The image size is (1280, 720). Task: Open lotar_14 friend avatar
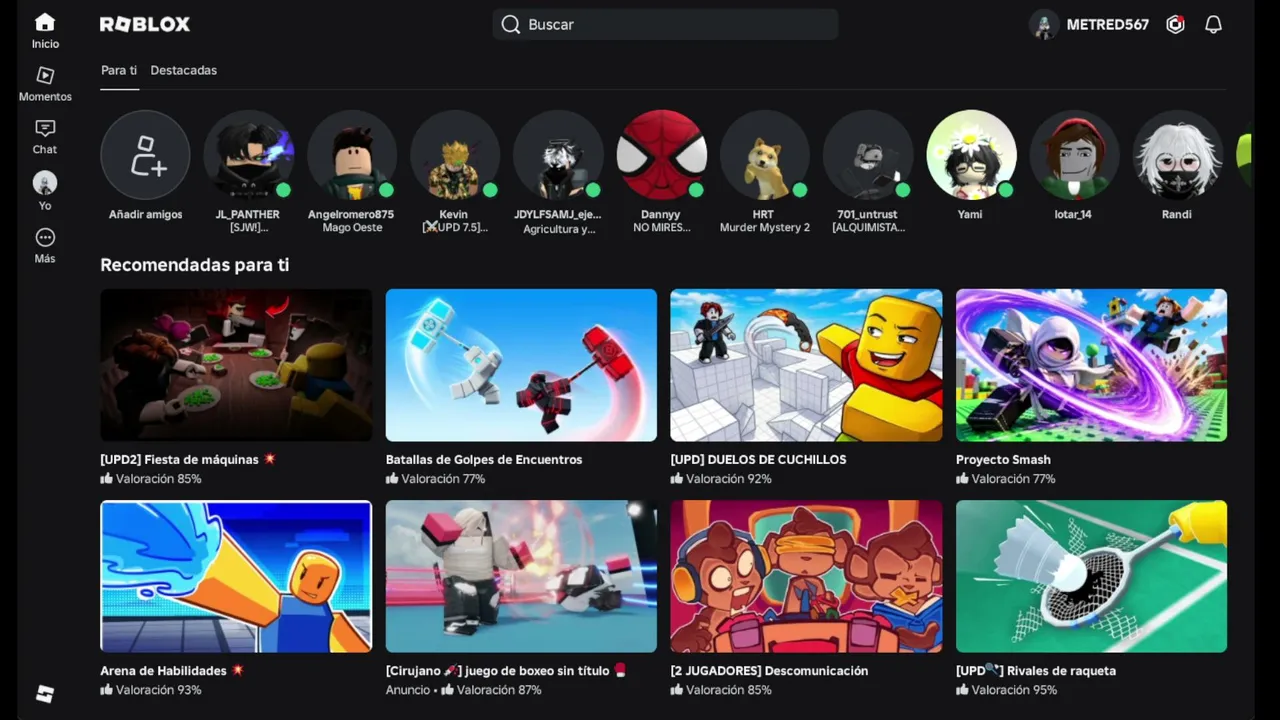pos(1074,155)
